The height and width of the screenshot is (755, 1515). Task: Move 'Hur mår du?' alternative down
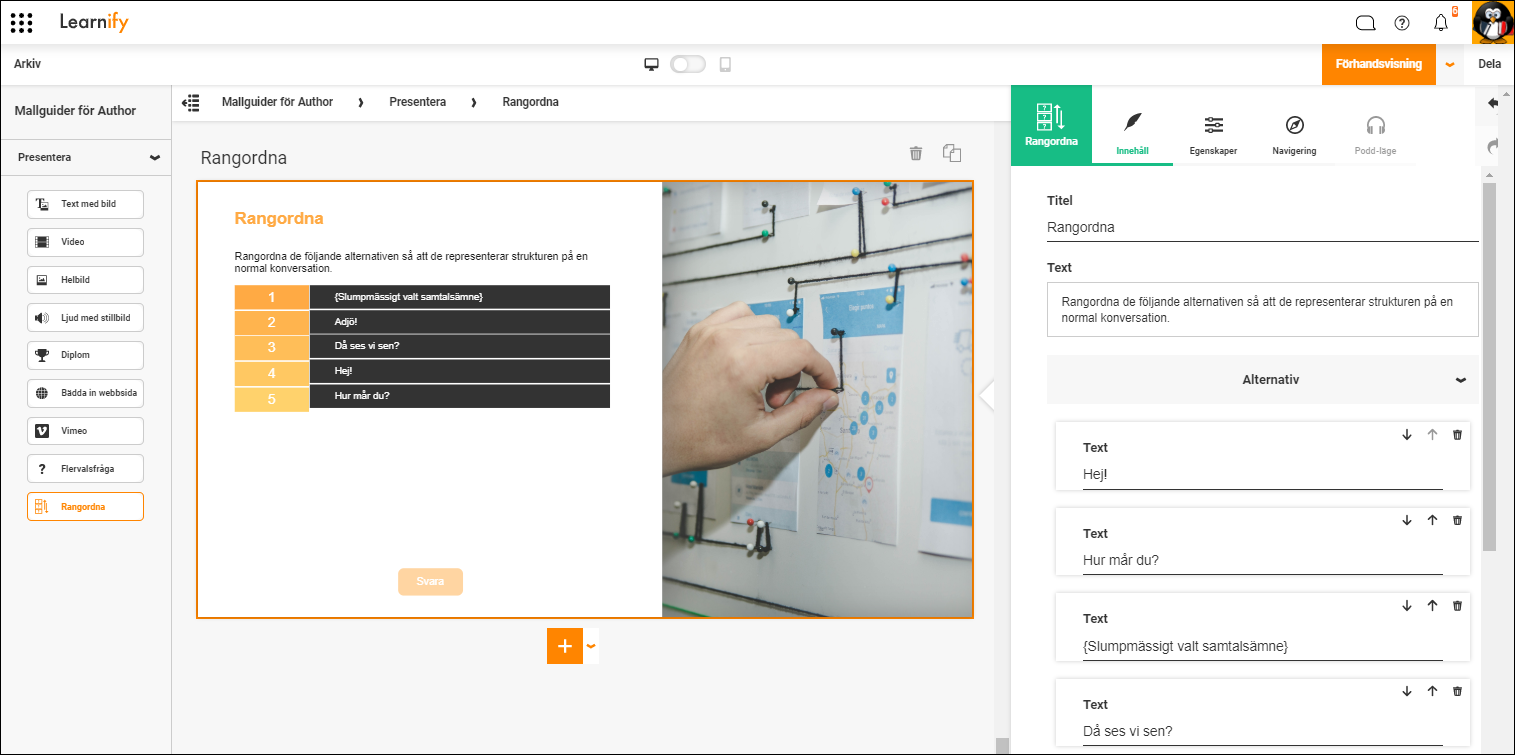[1407, 520]
